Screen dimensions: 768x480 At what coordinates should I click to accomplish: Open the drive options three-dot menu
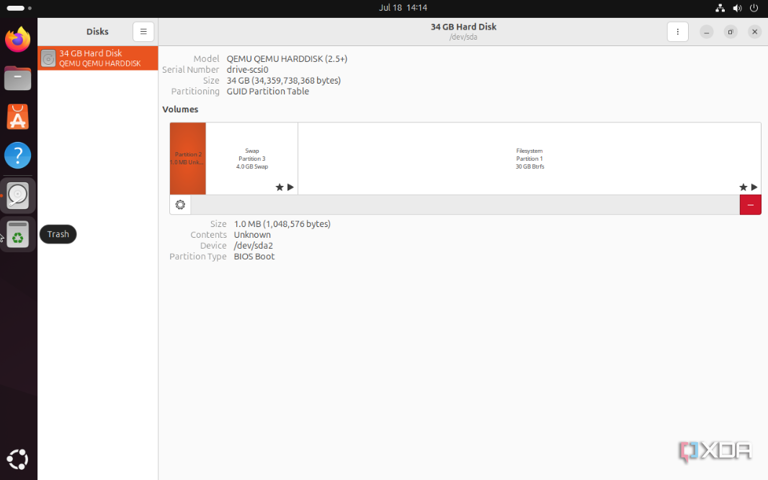coord(677,32)
